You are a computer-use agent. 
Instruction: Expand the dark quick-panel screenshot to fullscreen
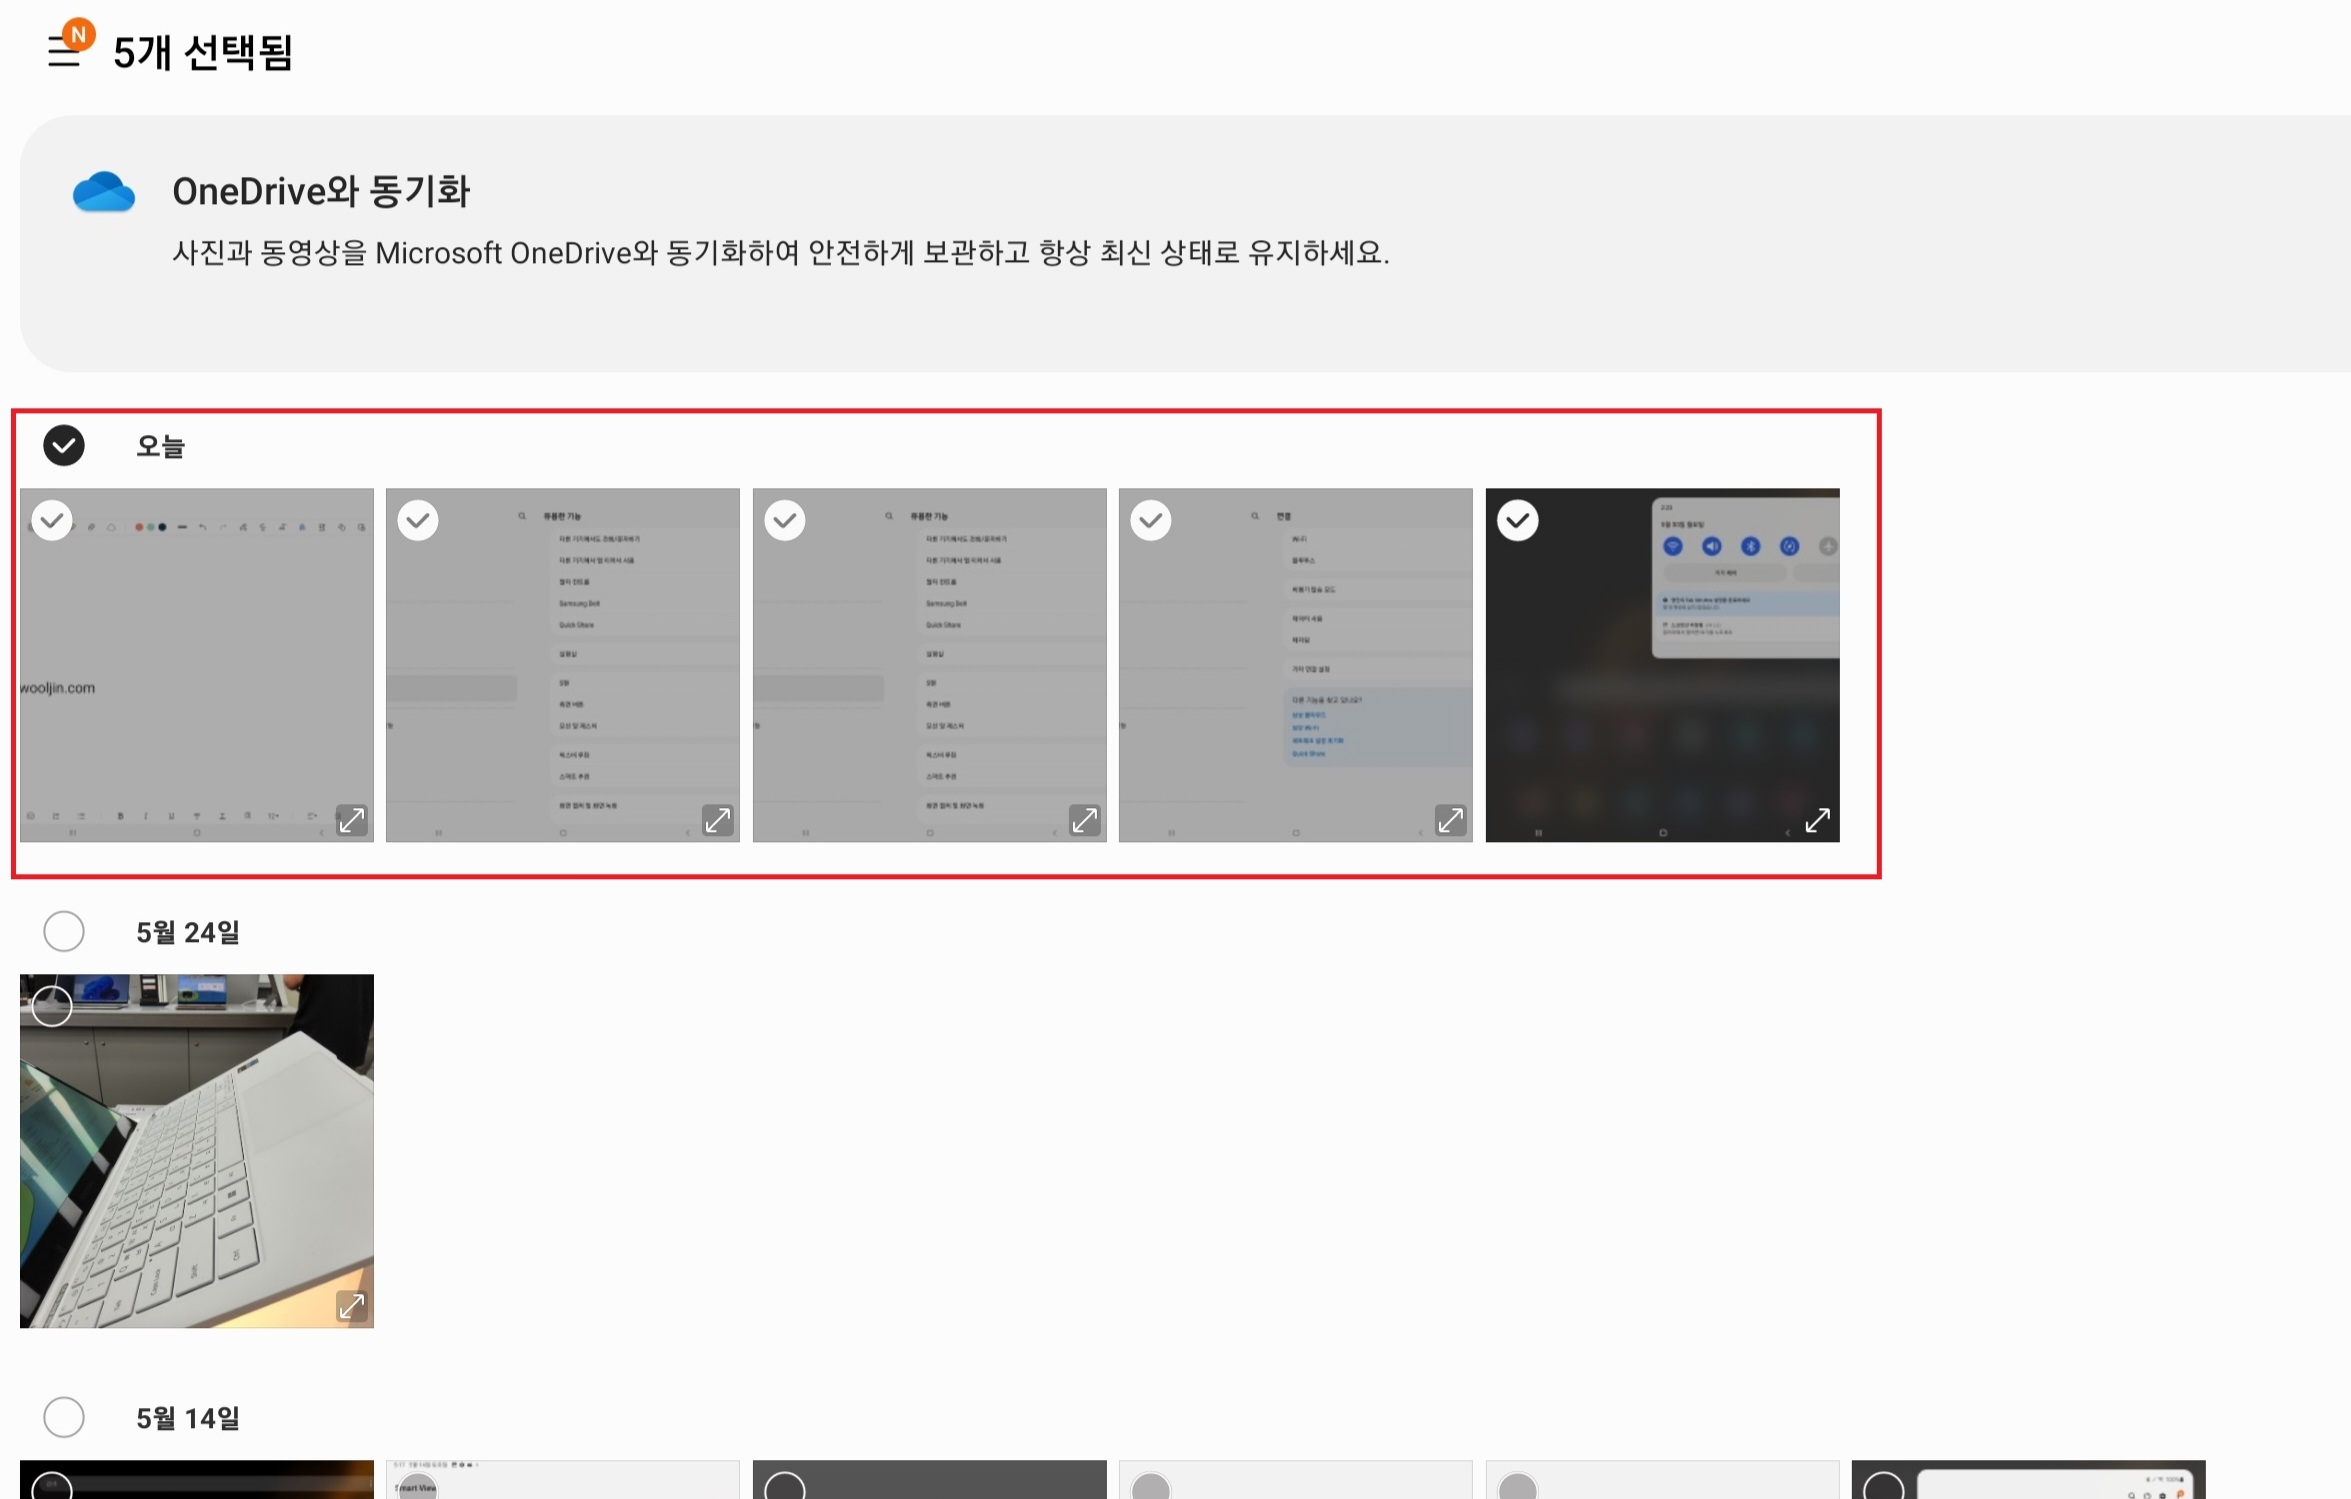(x=1817, y=820)
